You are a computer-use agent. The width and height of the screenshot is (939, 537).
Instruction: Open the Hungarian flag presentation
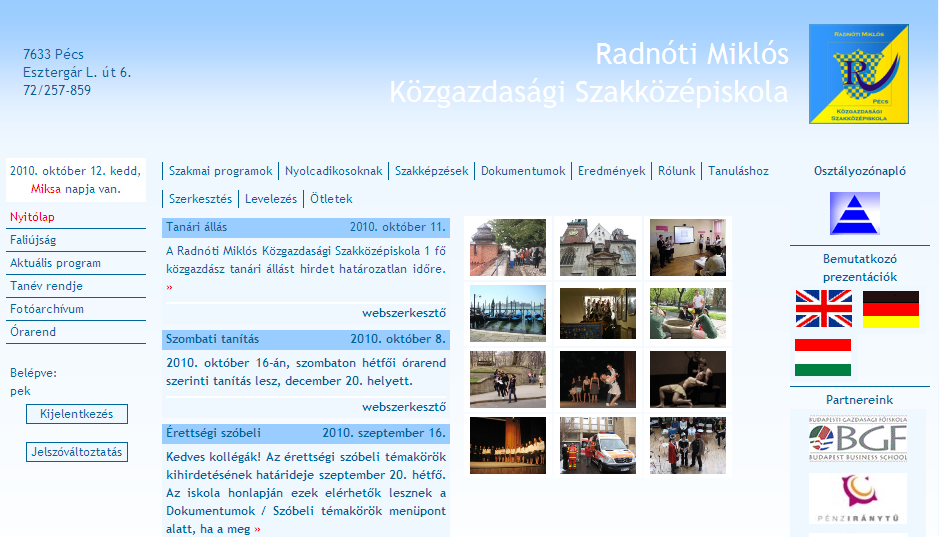[823, 357]
